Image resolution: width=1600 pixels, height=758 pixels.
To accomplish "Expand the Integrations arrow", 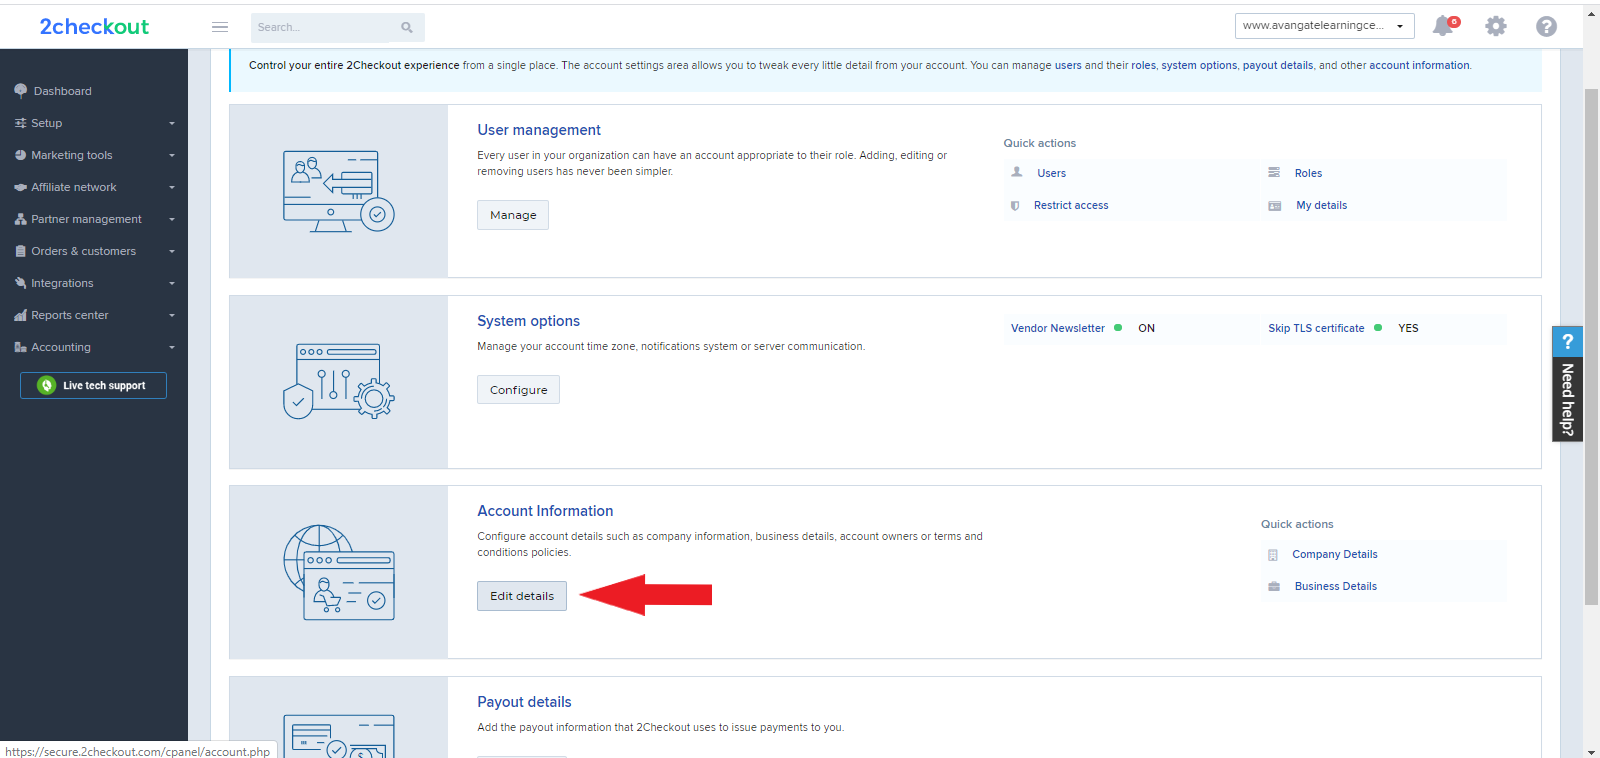I will pyautogui.click(x=172, y=284).
